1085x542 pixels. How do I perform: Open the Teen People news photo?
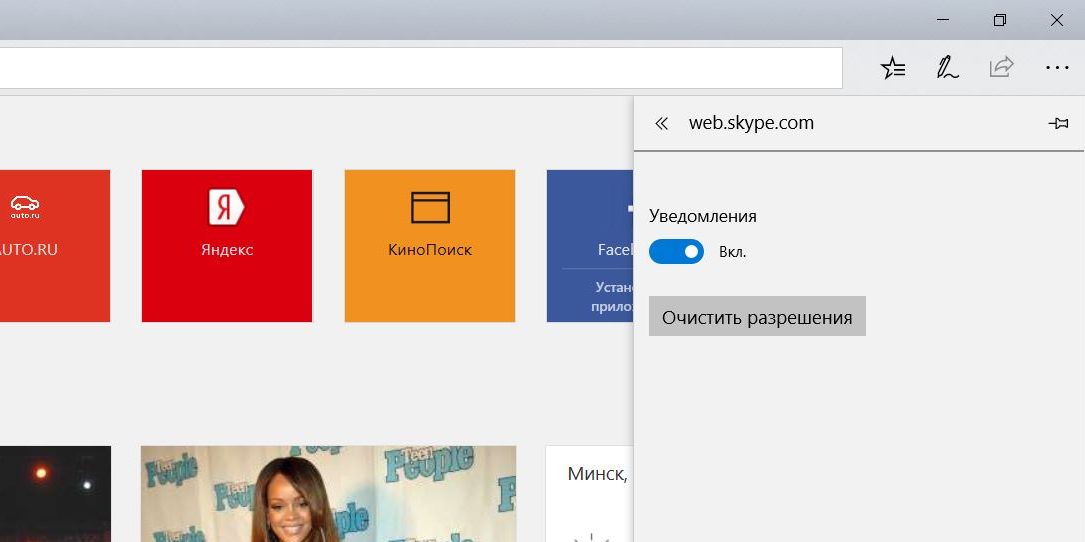tap(328, 494)
